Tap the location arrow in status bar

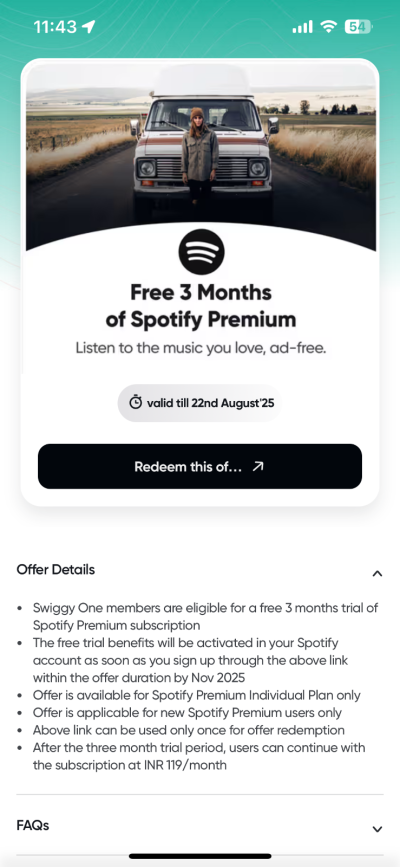89,26
